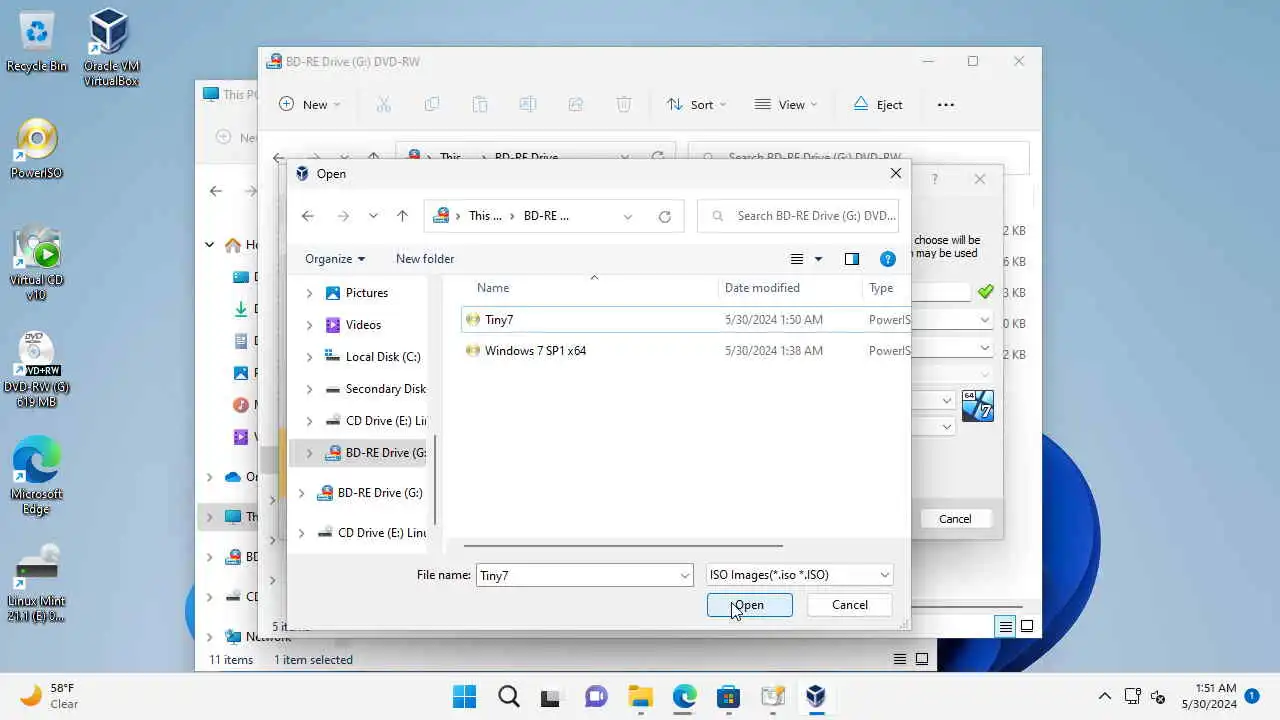This screenshot has height=720, width=1280.
Task: Expand Local Disk (C:) tree node
Action: pyautogui.click(x=309, y=357)
